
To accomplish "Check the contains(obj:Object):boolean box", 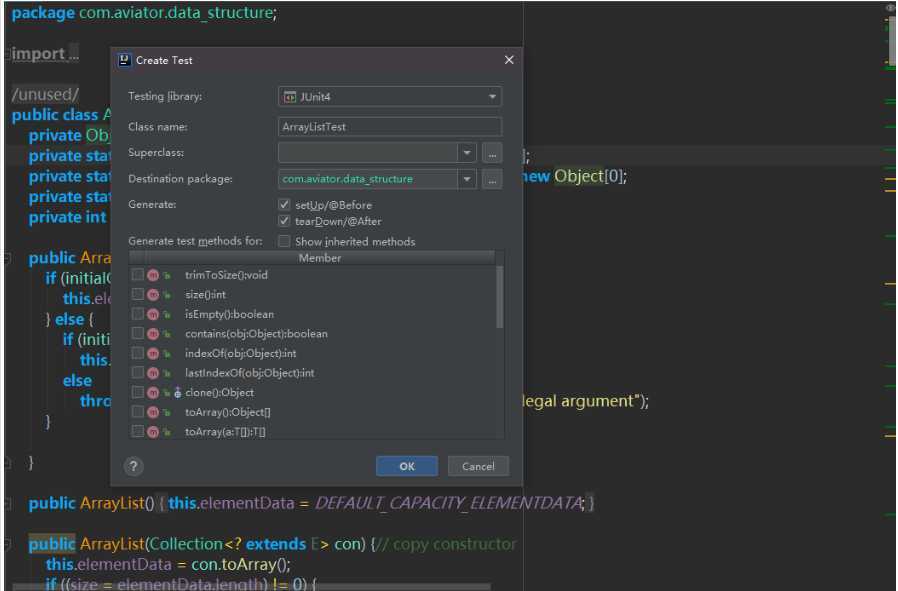I will [137, 333].
